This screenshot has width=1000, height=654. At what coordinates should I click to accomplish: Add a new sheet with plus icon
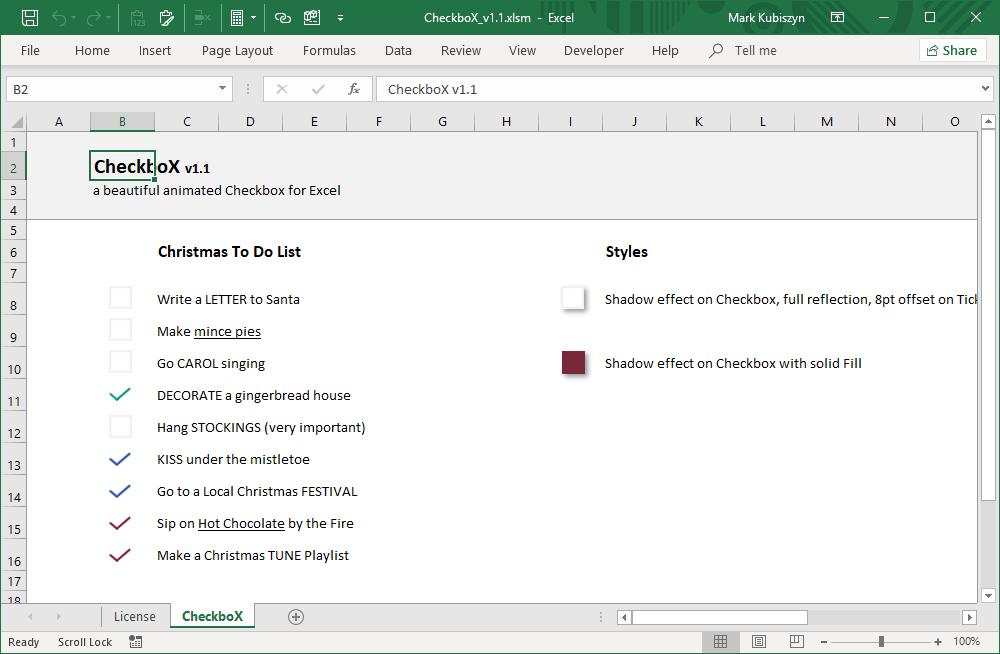(296, 617)
